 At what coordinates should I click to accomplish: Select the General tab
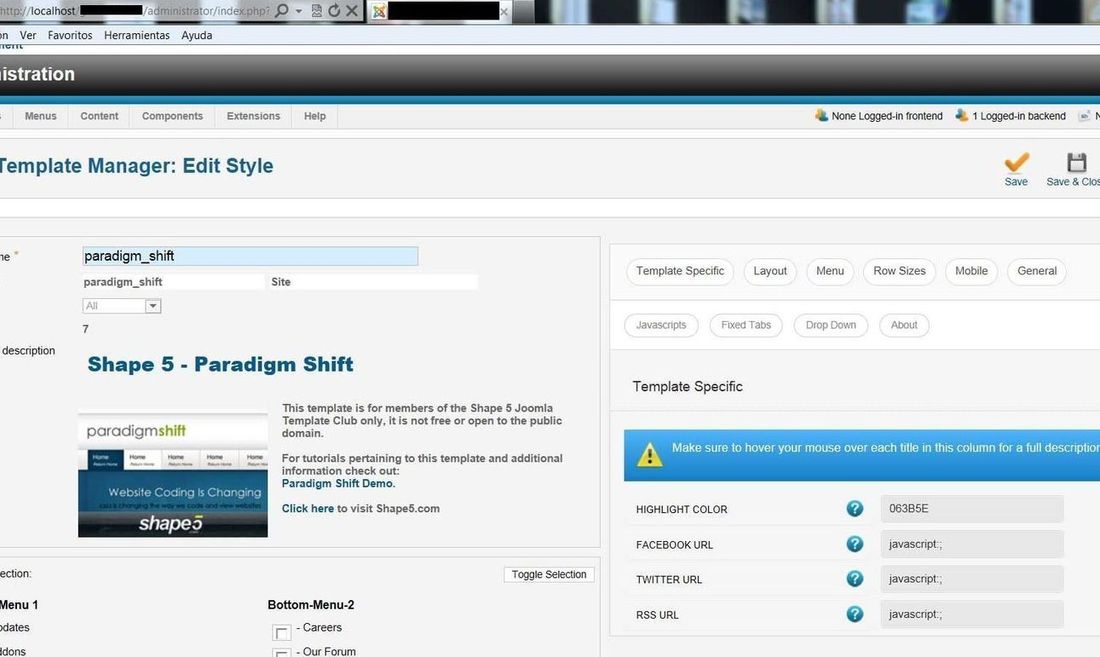(x=1037, y=271)
